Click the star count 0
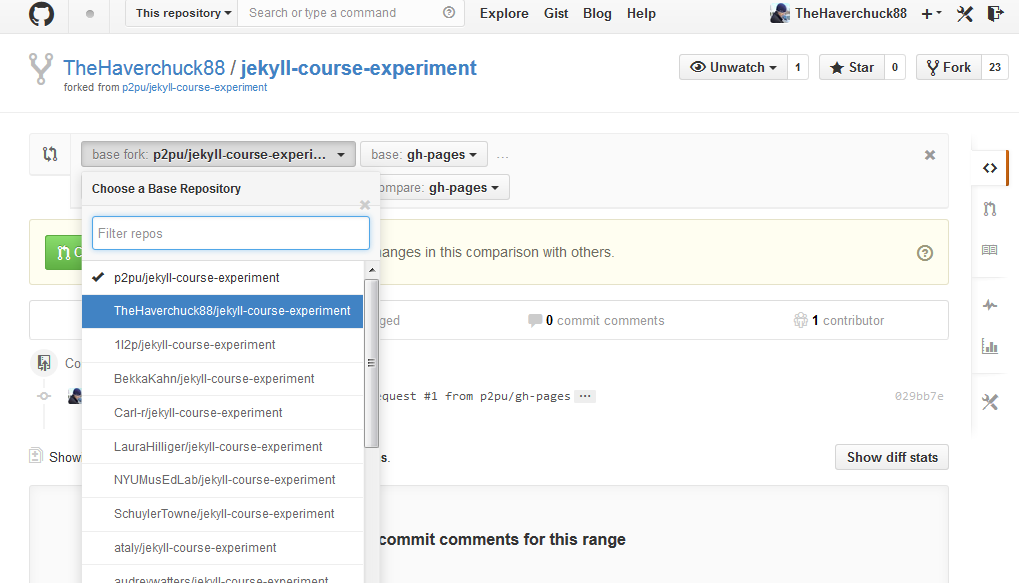This screenshot has width=1019, height=583. (895, 67)
